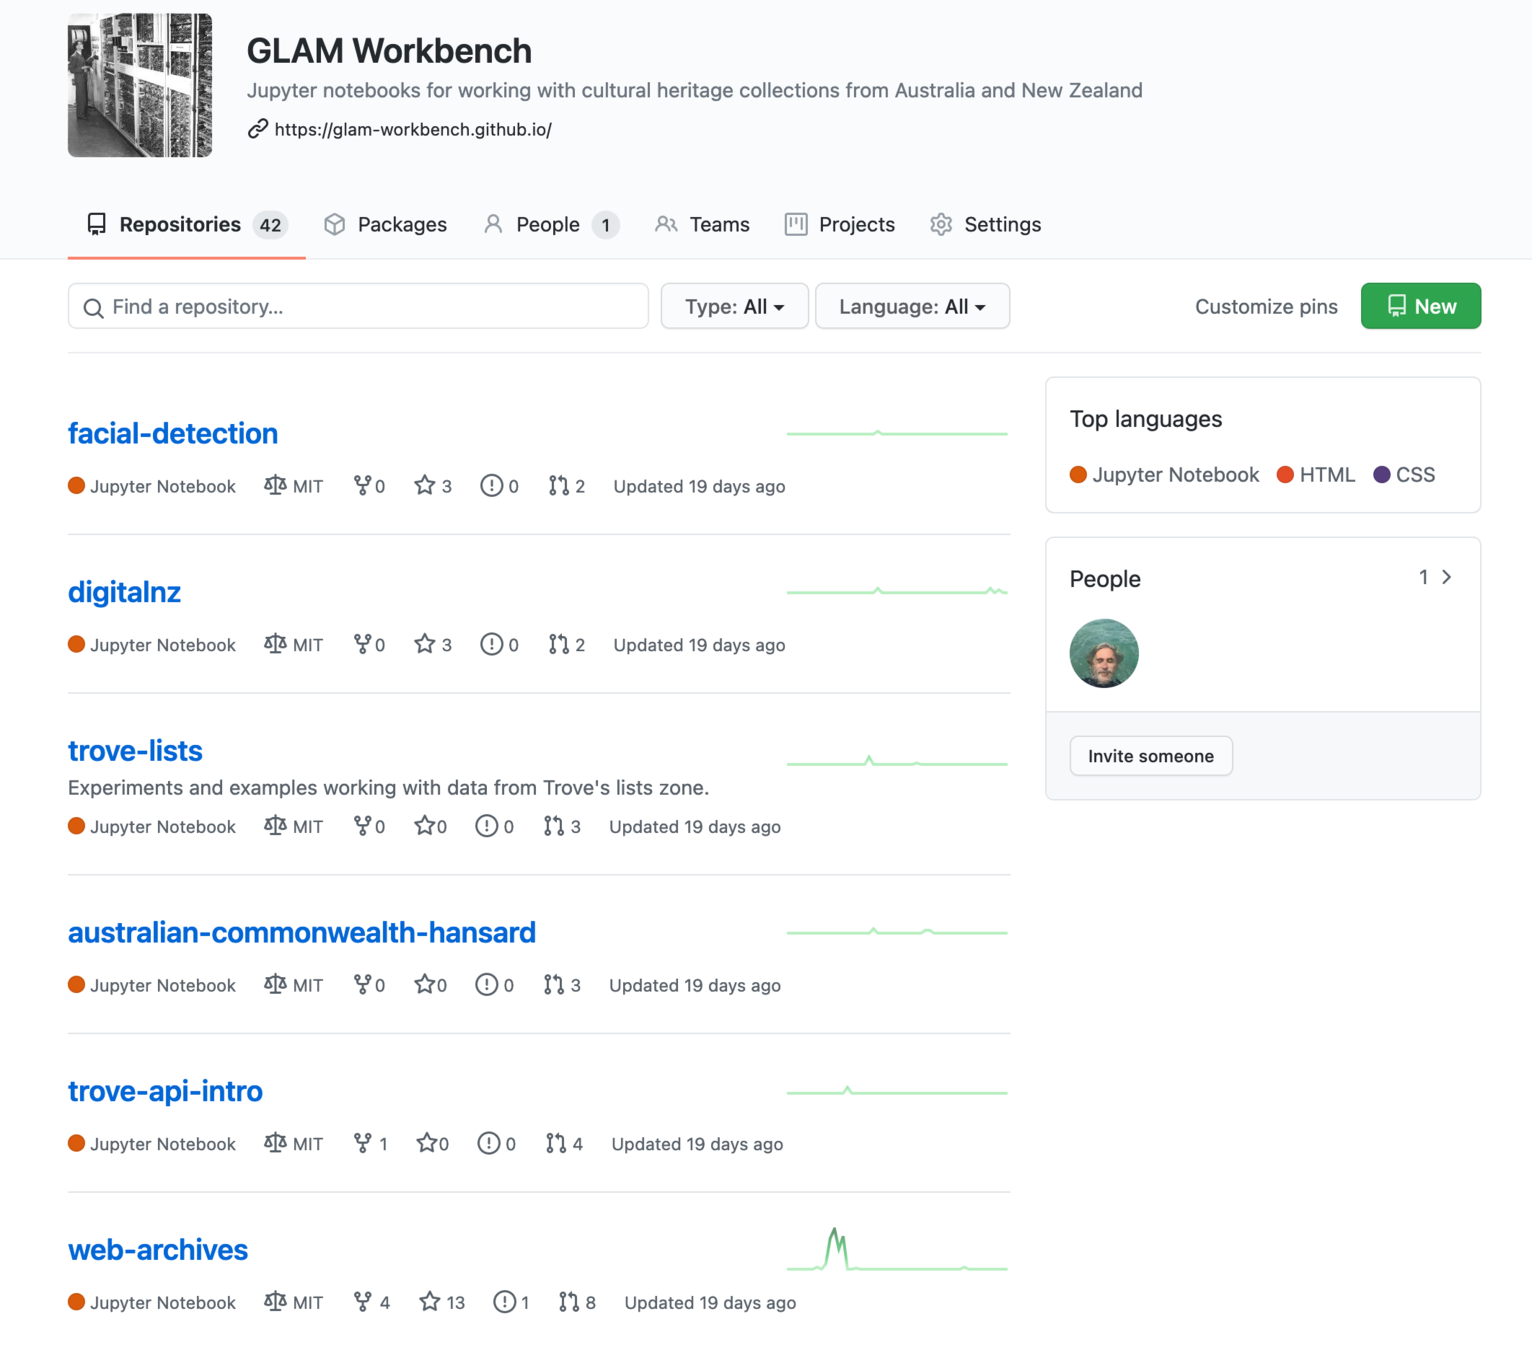Switch to the Repositories tab
Screen dimensions: 1532x1350
tap(187, 225)
